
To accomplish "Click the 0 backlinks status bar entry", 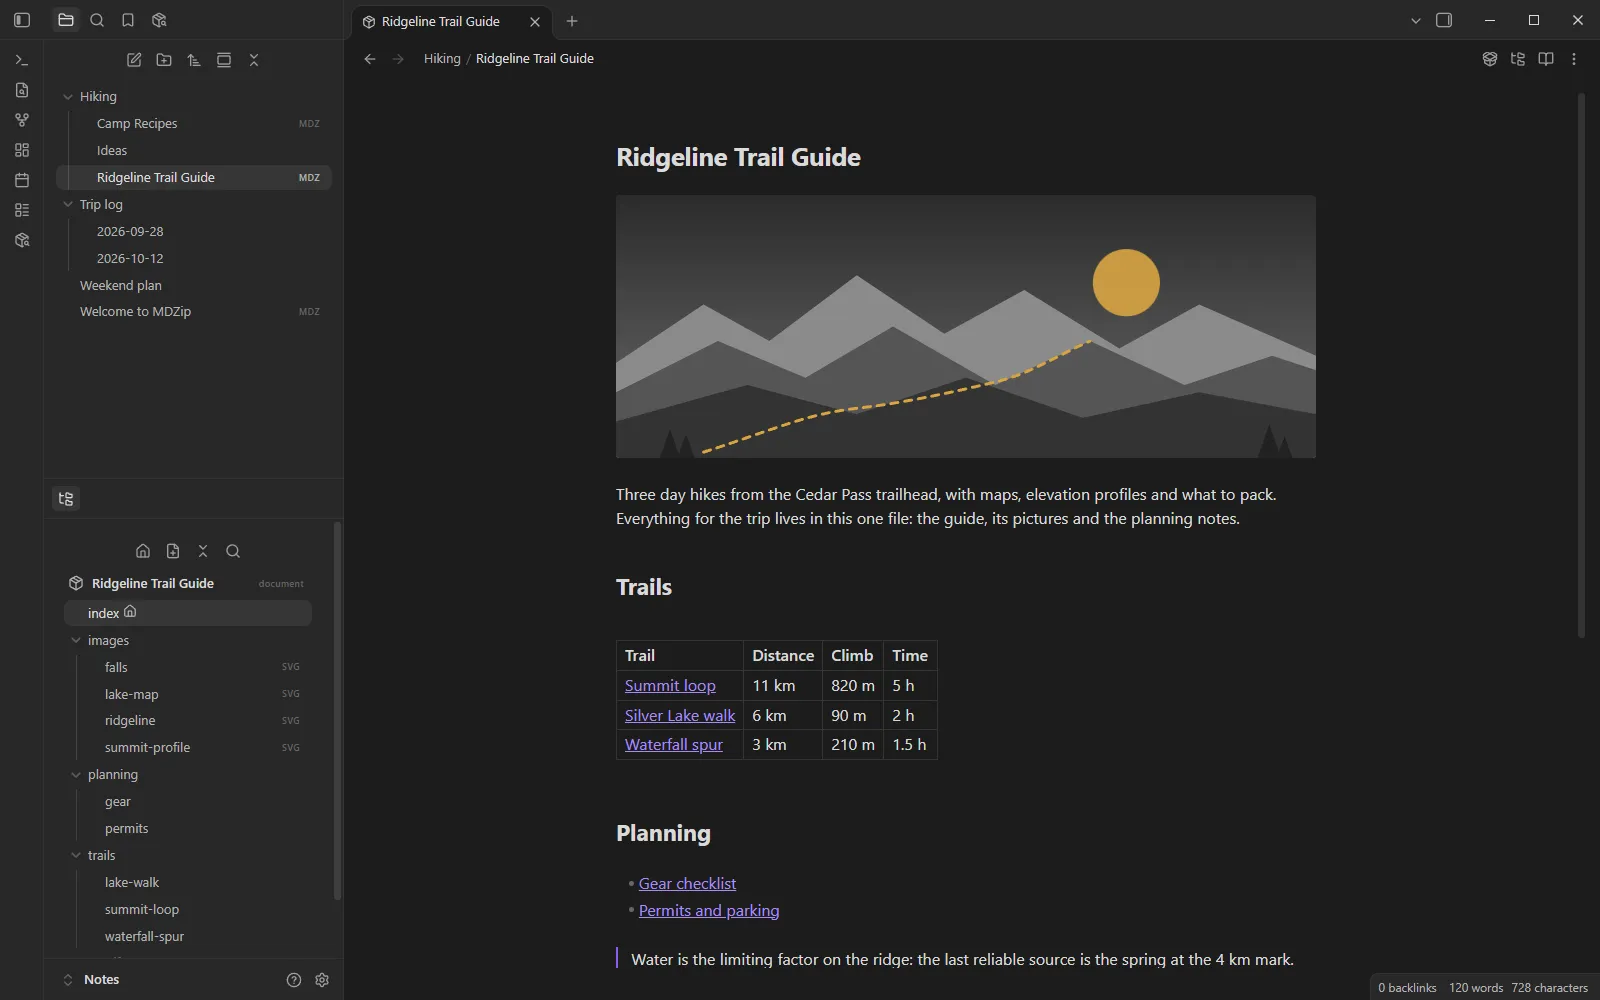I will click(1407, 988).
